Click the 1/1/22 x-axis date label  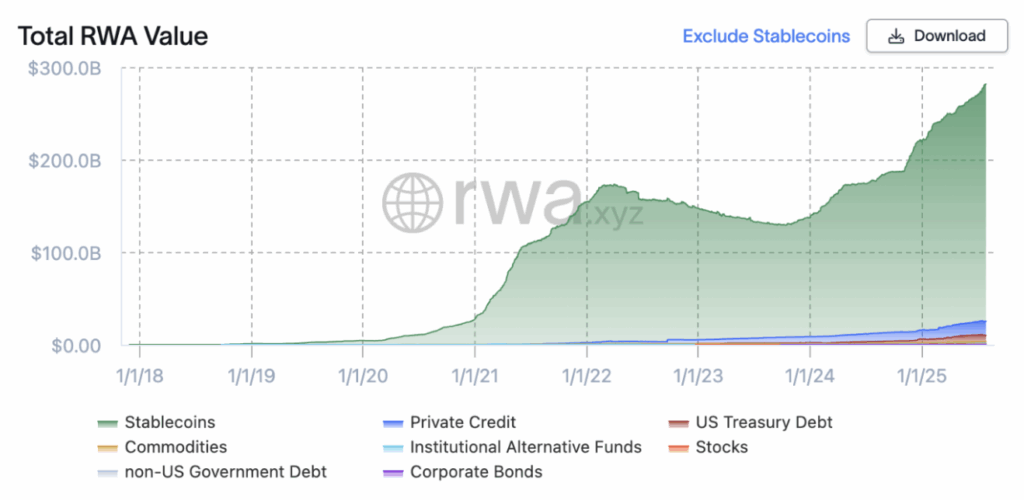coord(586,379)
